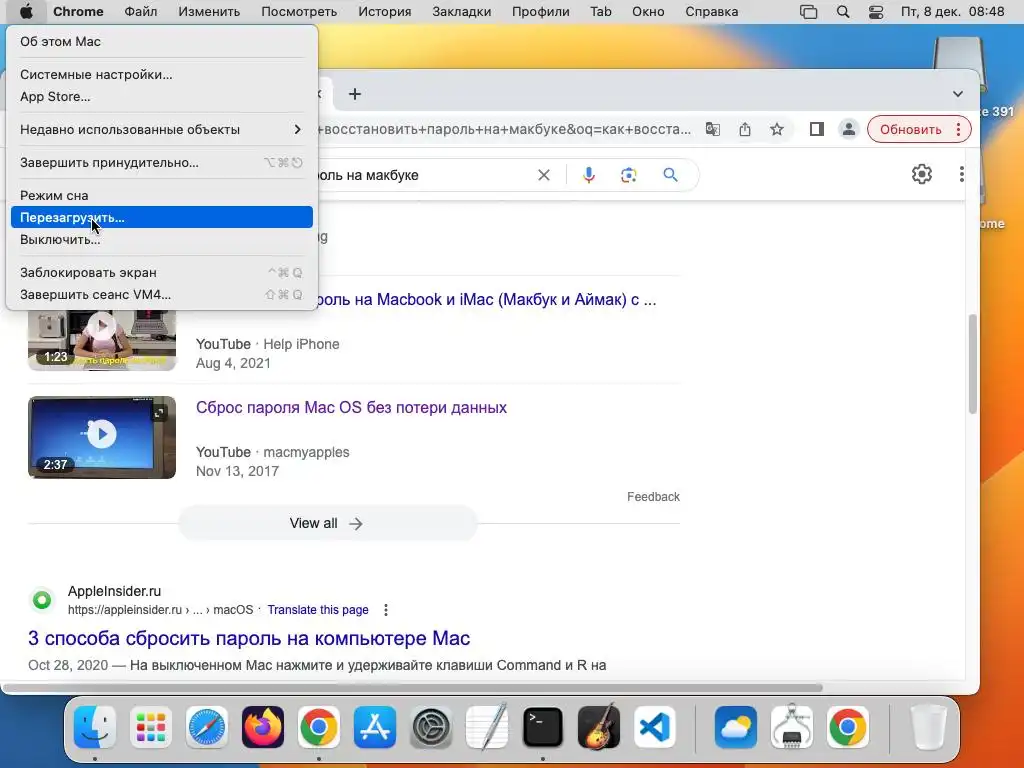Click the Feedback link

click(653, 497)
